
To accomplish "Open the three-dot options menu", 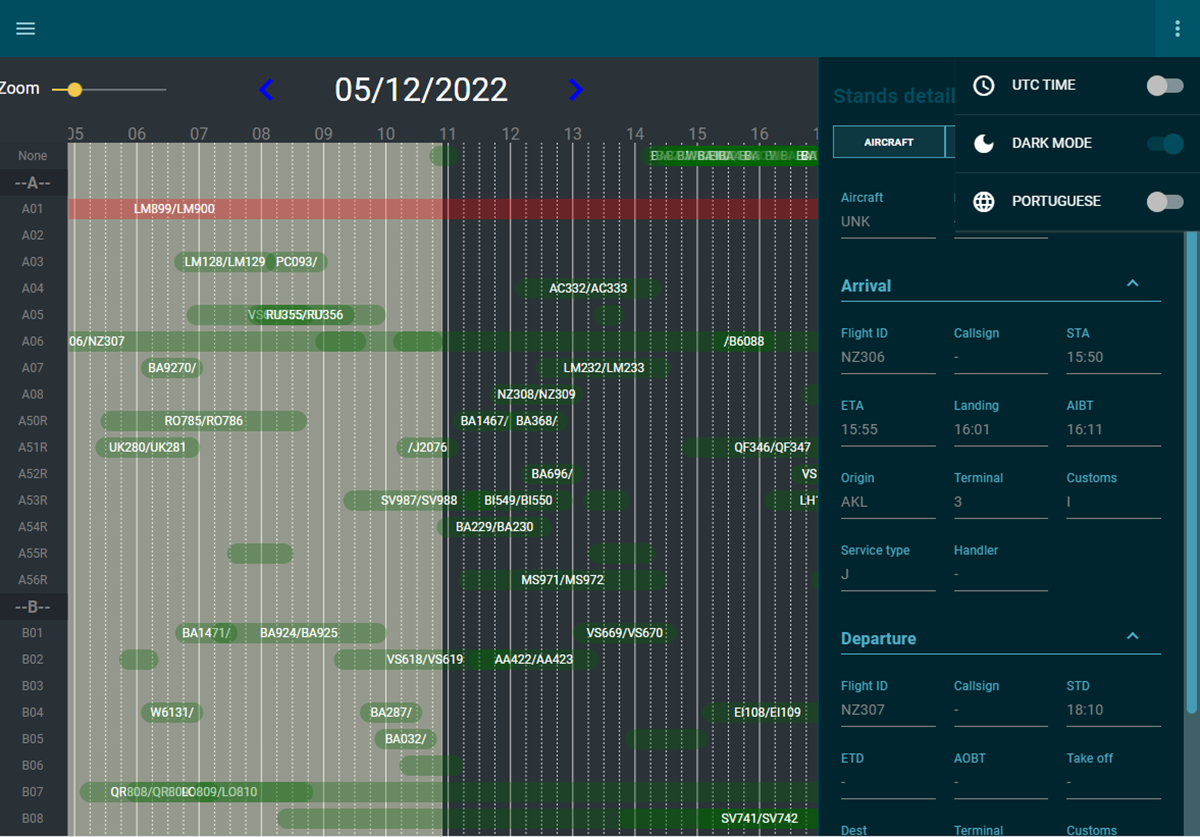I will 1177,29.
